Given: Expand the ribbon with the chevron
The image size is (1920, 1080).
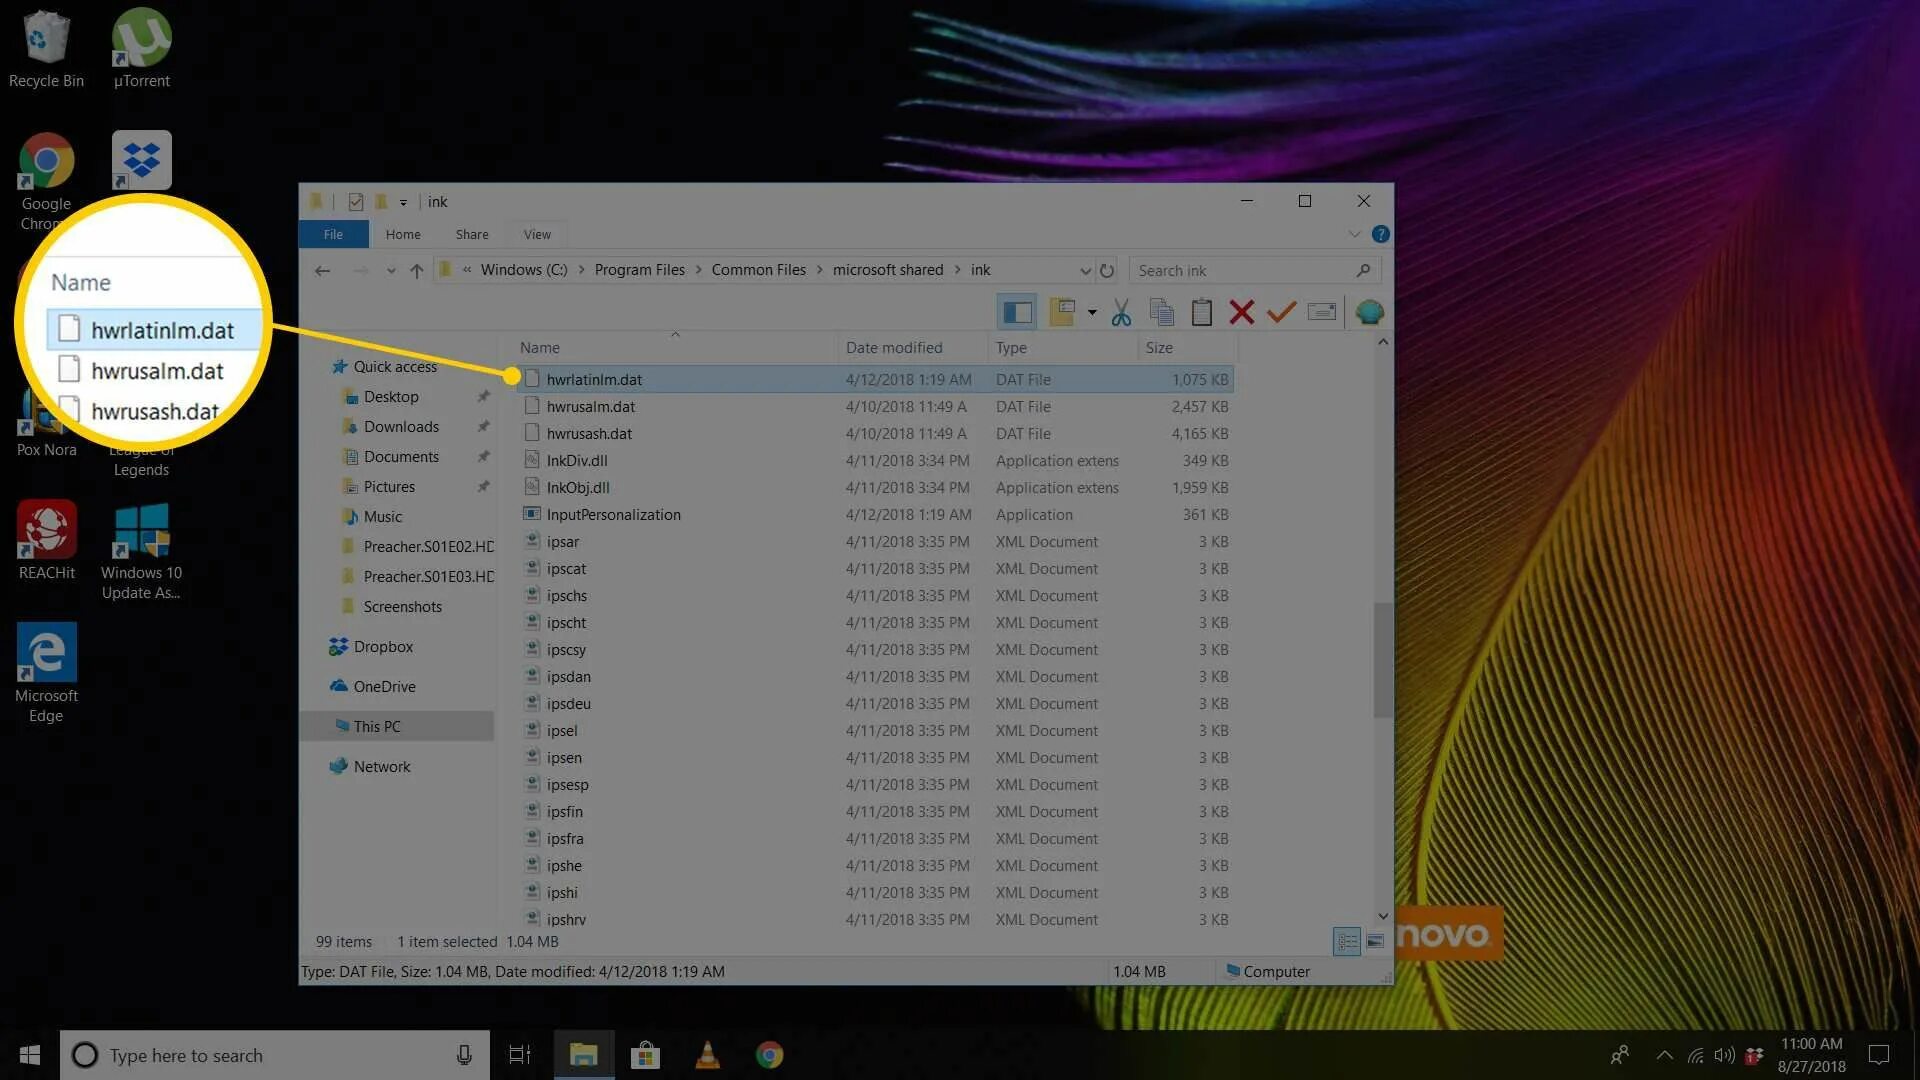Looking at the screenshot, I should 1354,234.
